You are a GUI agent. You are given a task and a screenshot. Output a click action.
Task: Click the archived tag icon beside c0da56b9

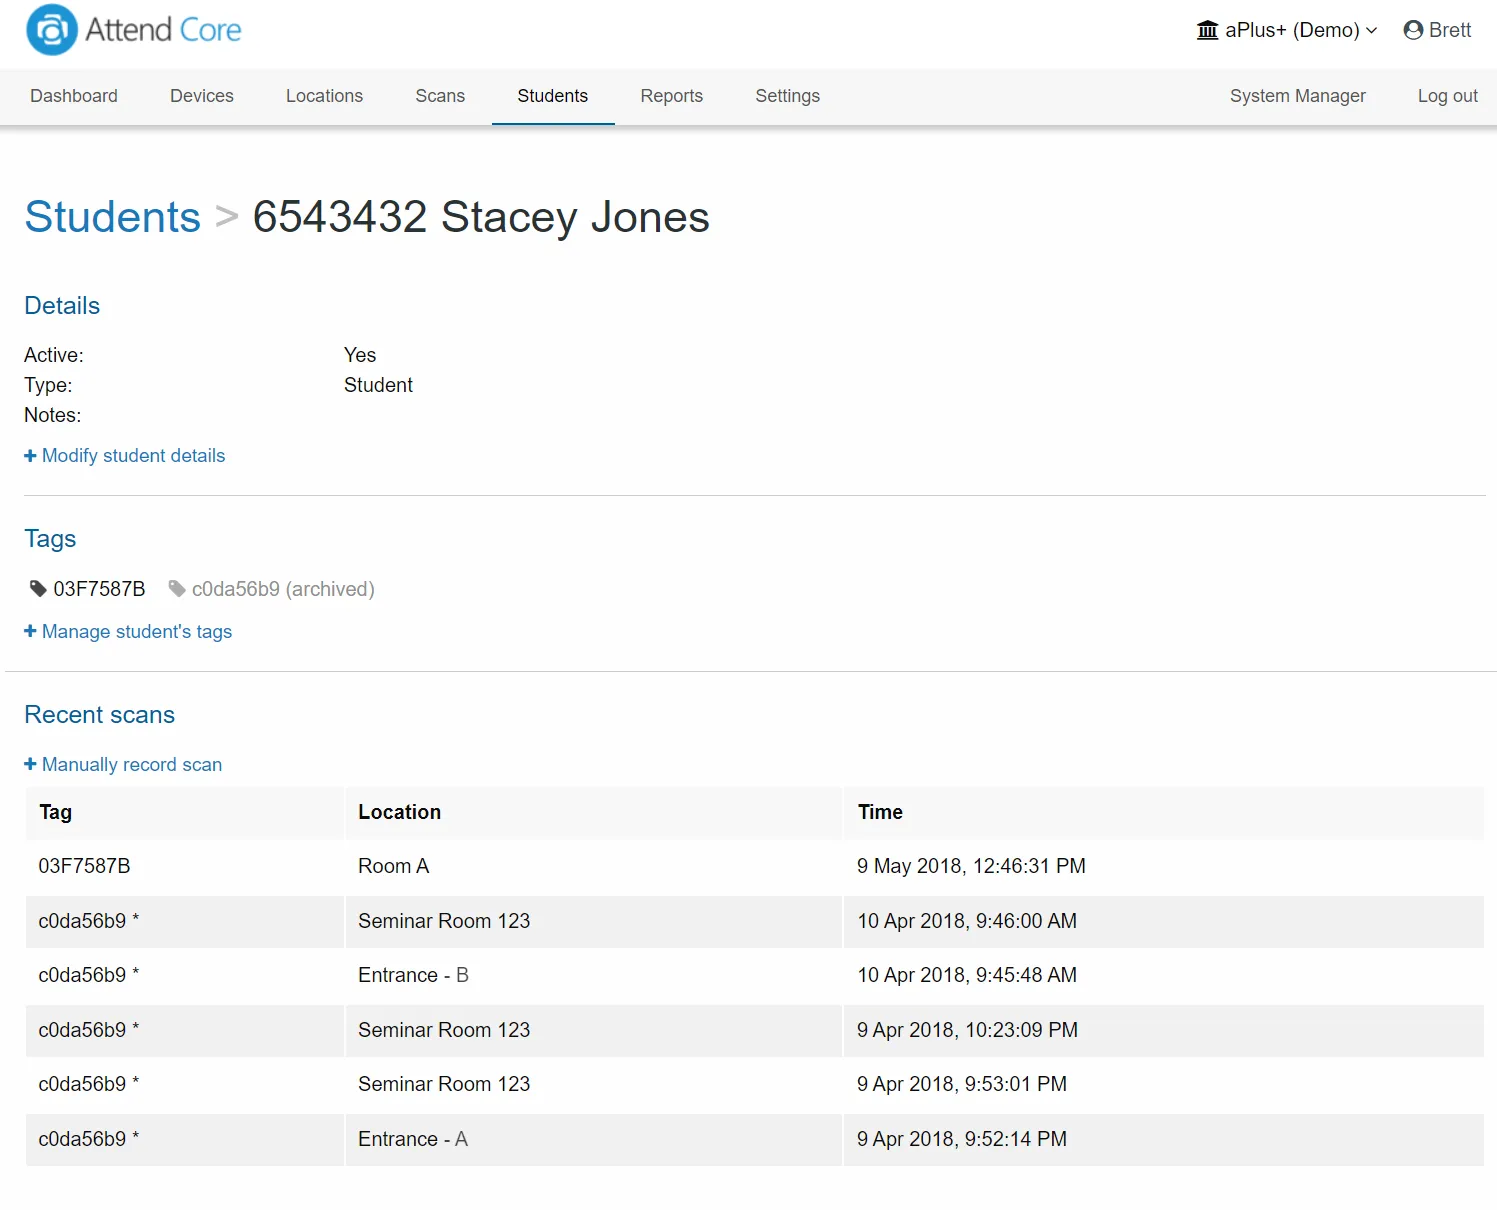pyautogui.click(x=177, y=589)
